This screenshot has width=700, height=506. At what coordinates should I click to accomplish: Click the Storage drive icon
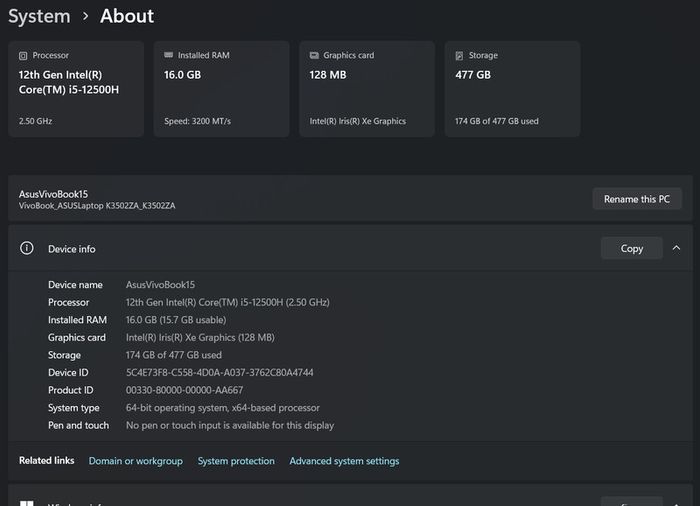click(x=459, y=56)
